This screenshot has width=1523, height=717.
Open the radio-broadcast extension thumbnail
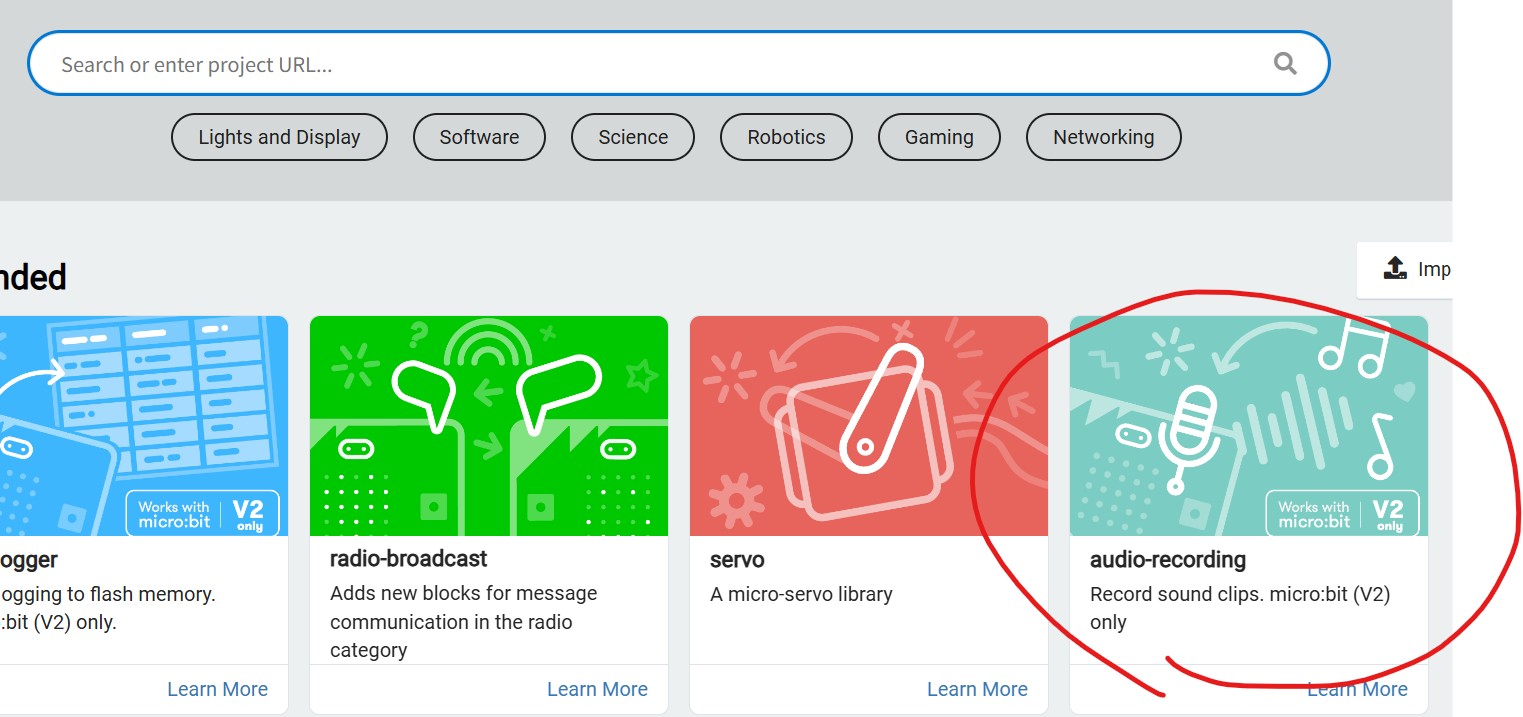coord(489,426)
